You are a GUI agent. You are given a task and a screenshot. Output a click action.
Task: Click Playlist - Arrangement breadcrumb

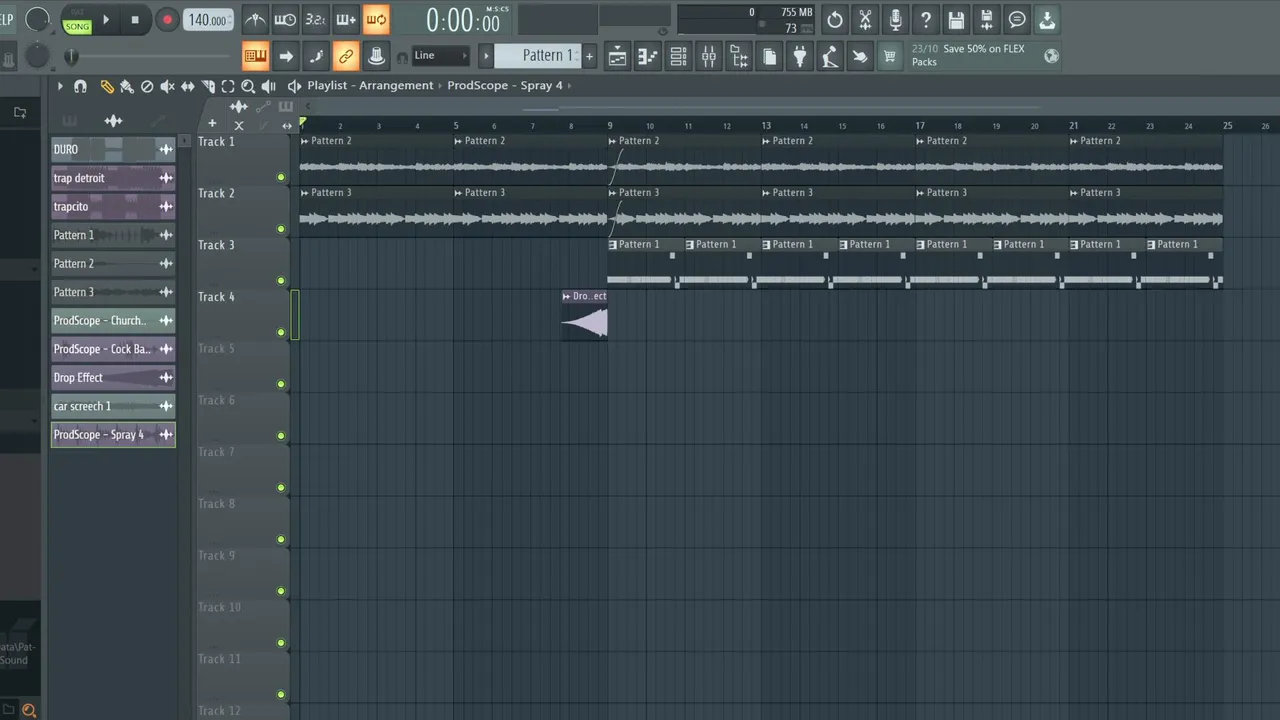[x=370, y=85]
